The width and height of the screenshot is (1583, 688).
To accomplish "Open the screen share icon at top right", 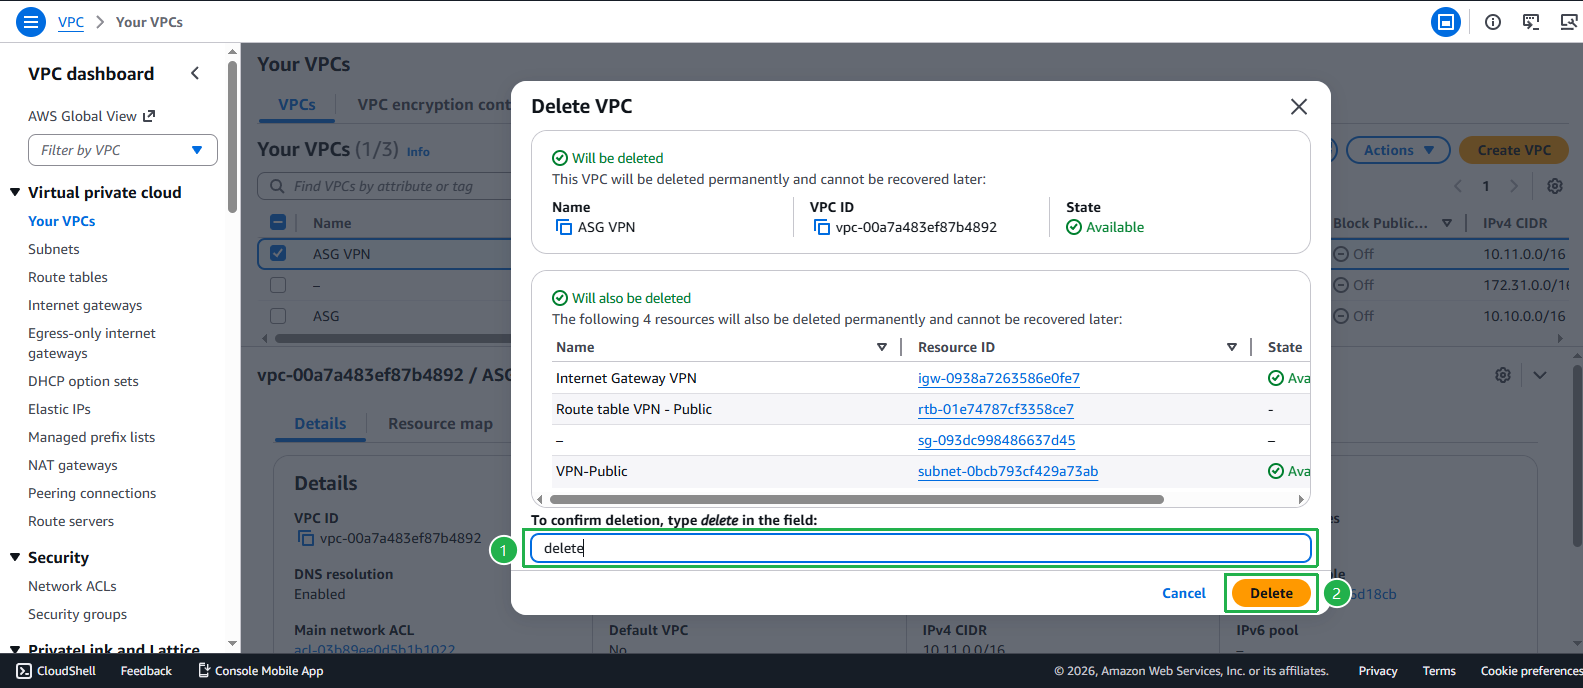I will pos(1569,22).
